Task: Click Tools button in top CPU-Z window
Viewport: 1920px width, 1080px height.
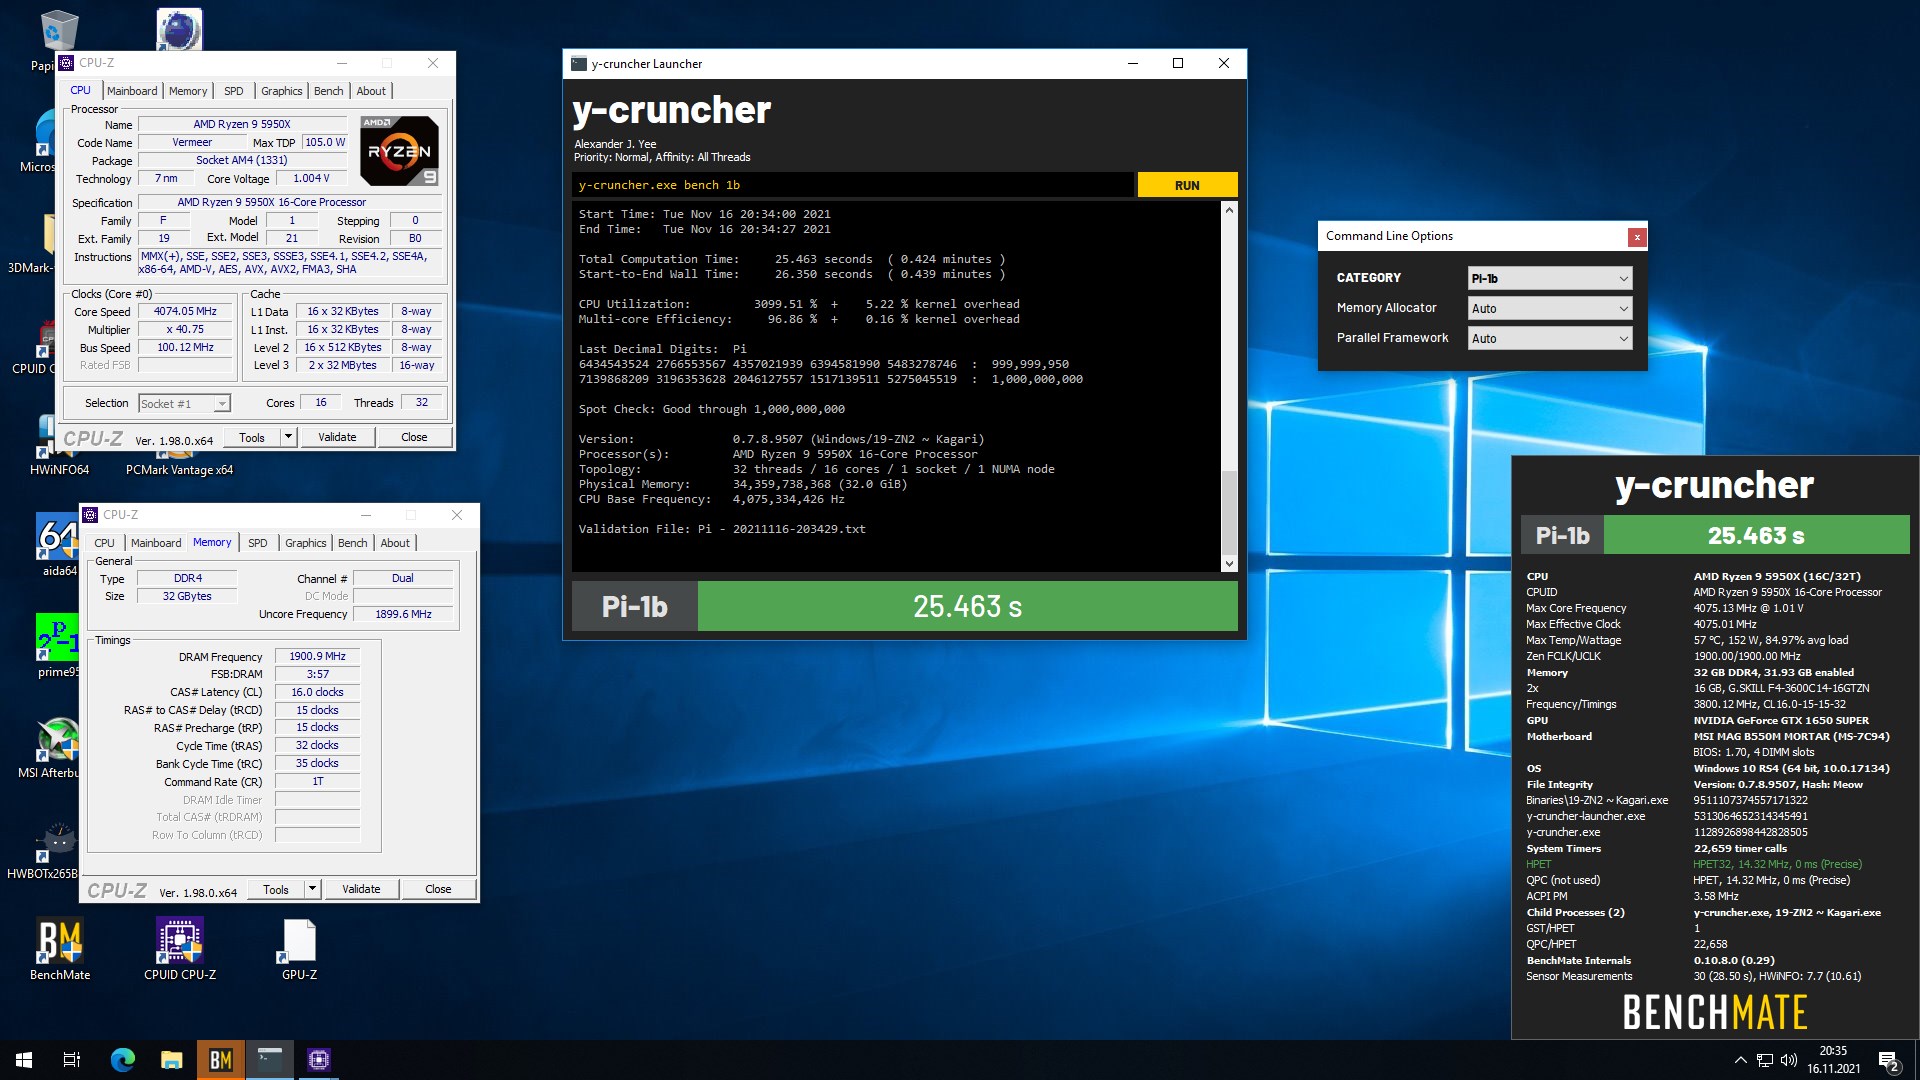Action: 252,437
